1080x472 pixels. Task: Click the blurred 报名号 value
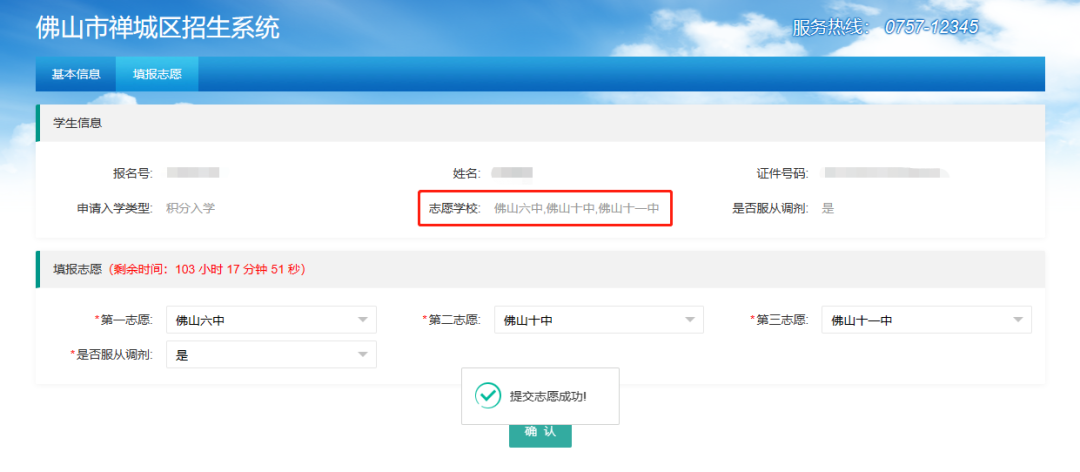192,174
